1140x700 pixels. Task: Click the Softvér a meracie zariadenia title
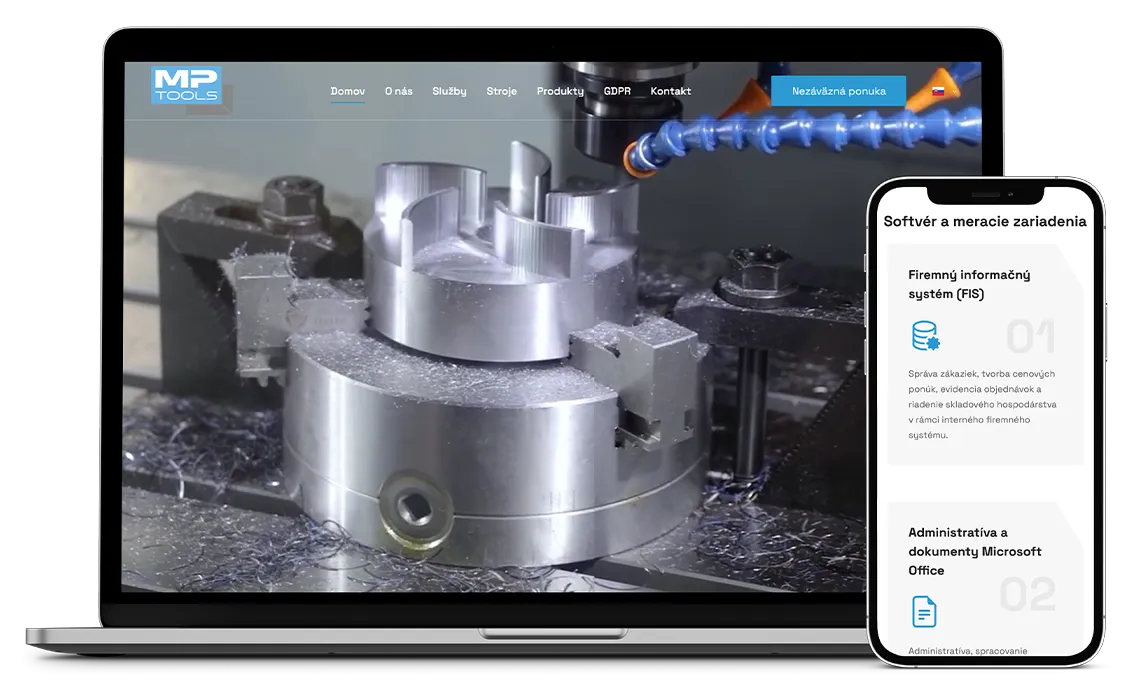984,221
